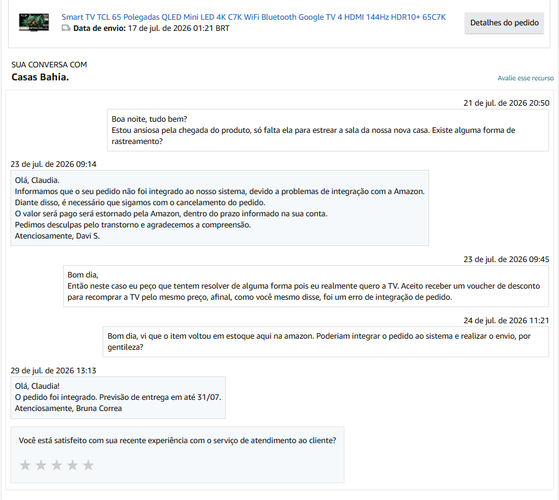Select the message from Davi S. about cancellation
This screenshot has height=500, width=559.
(x=220, y=208)
